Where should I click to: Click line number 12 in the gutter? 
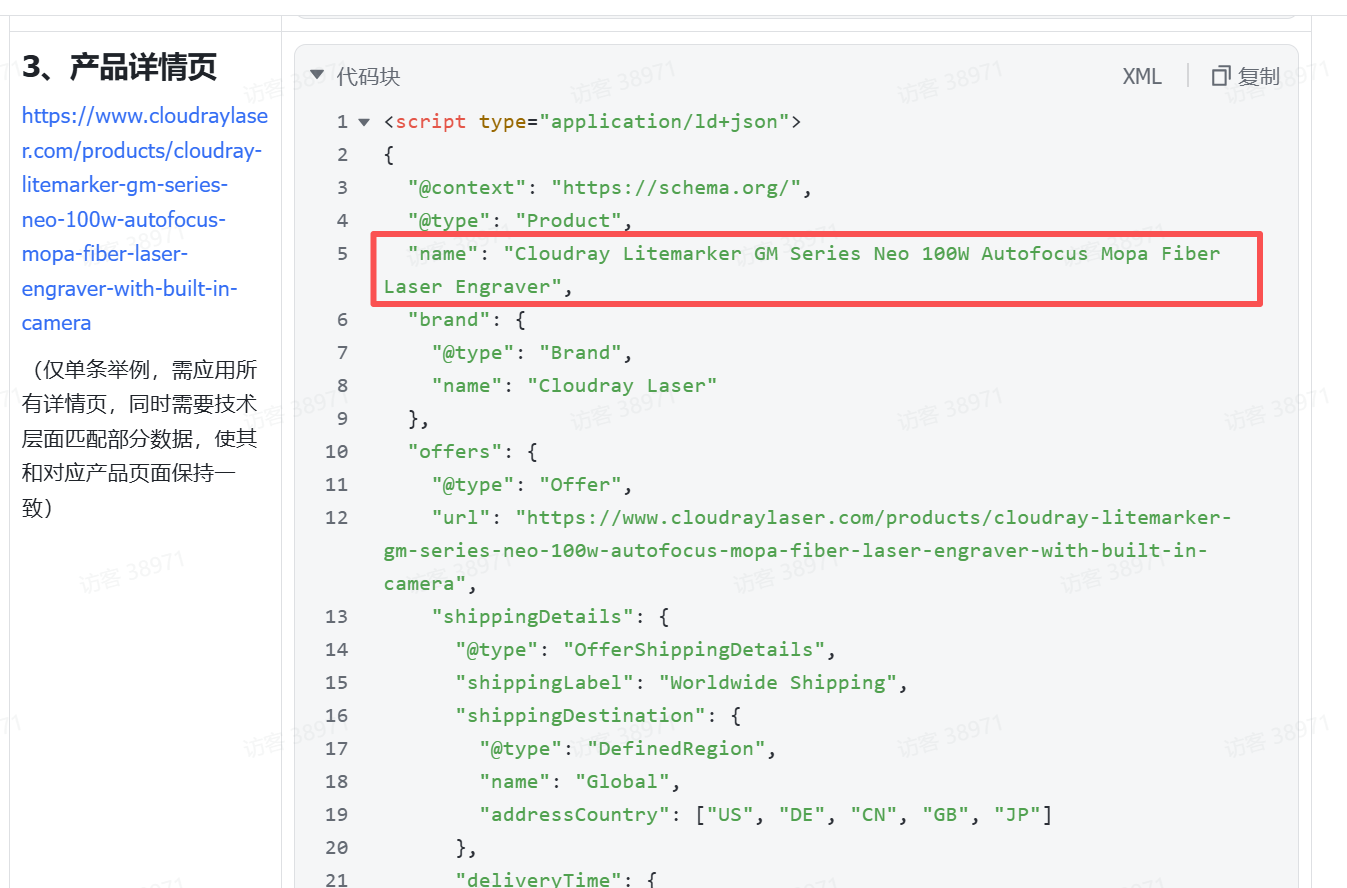[337, 518]
